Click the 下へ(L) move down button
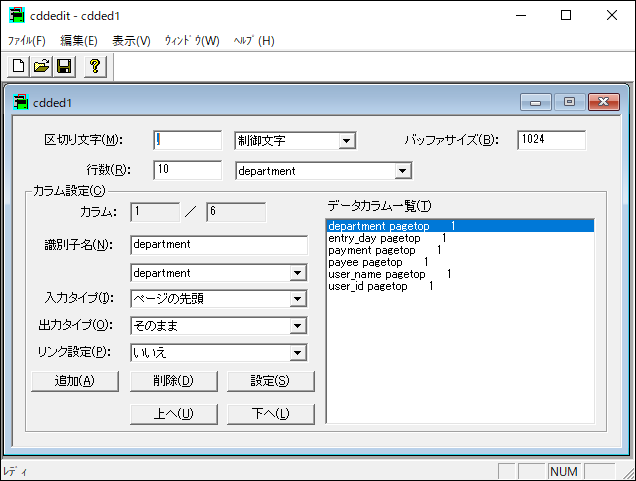Image resolution: width=636 pixels, height=481 pixels. pyautogui.click(x=271, y=414)
